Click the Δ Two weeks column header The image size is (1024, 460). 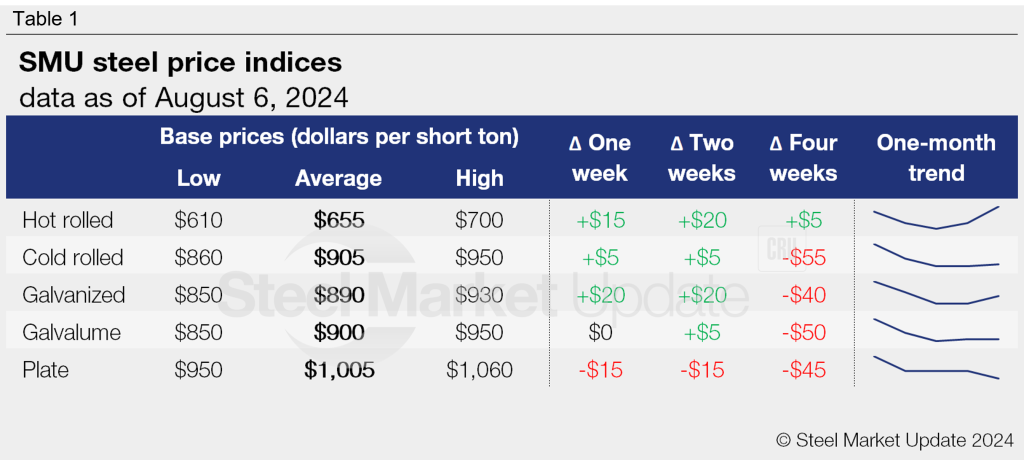(701, 157)
